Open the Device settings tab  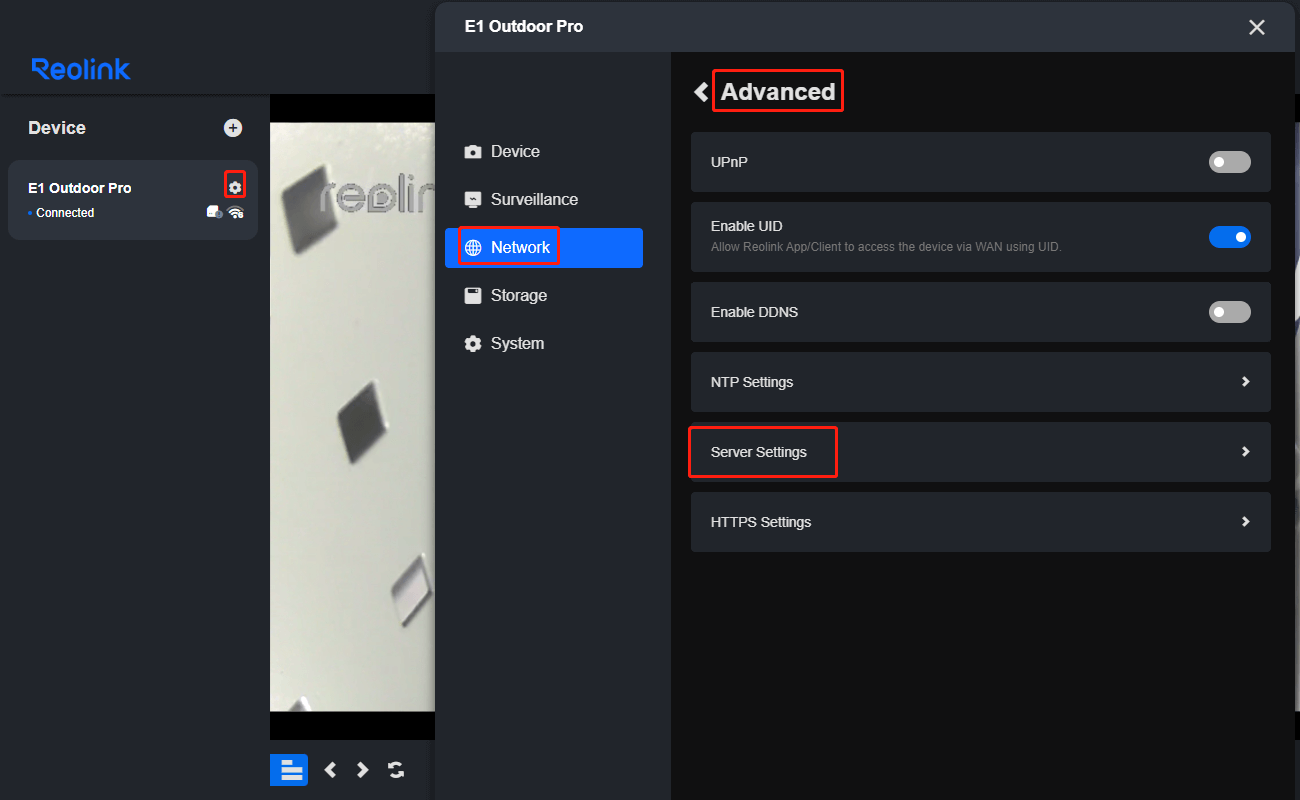pos(544,152)
